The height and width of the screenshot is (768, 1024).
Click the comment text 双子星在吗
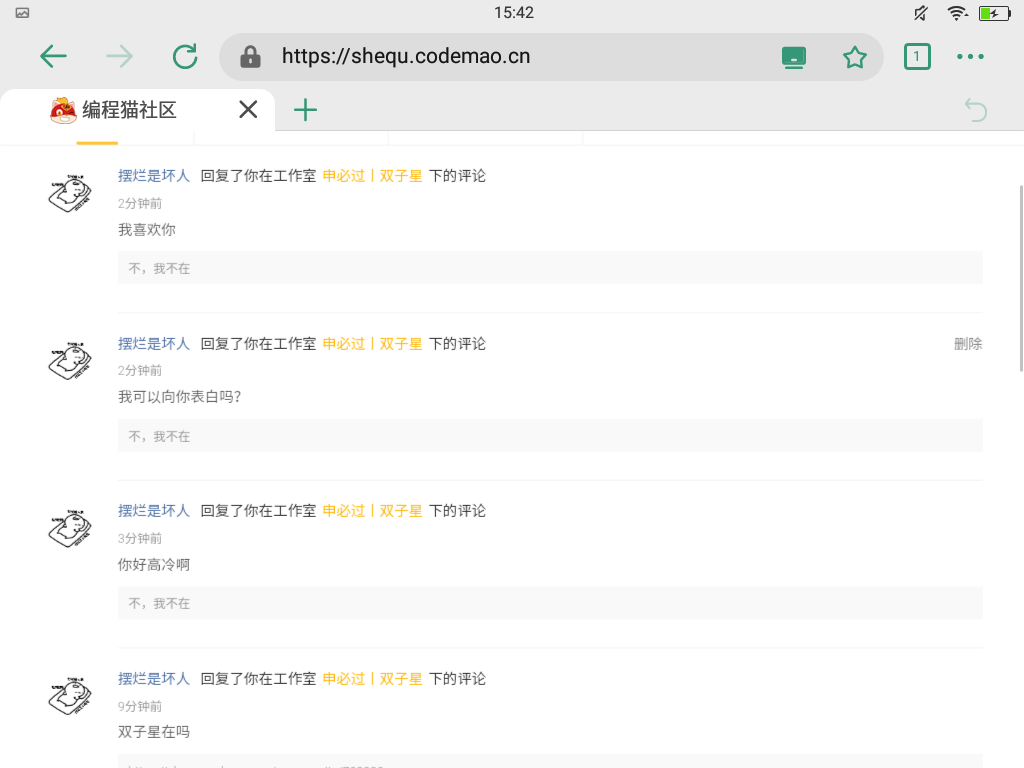(x=153, y=732)
